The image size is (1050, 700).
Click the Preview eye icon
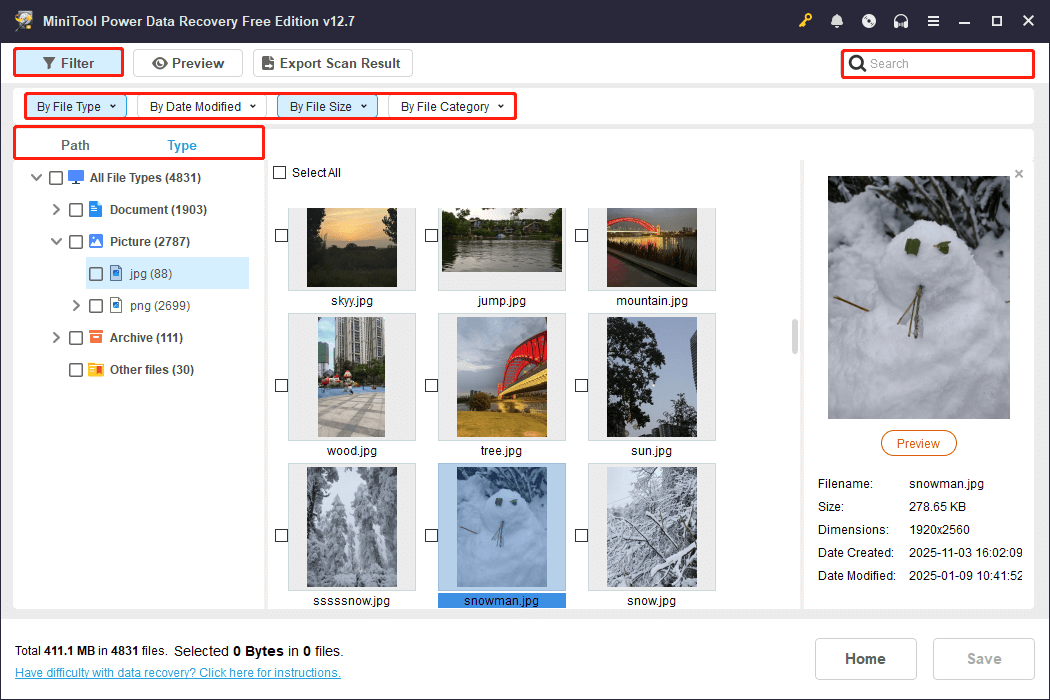[x=160, y=62]
